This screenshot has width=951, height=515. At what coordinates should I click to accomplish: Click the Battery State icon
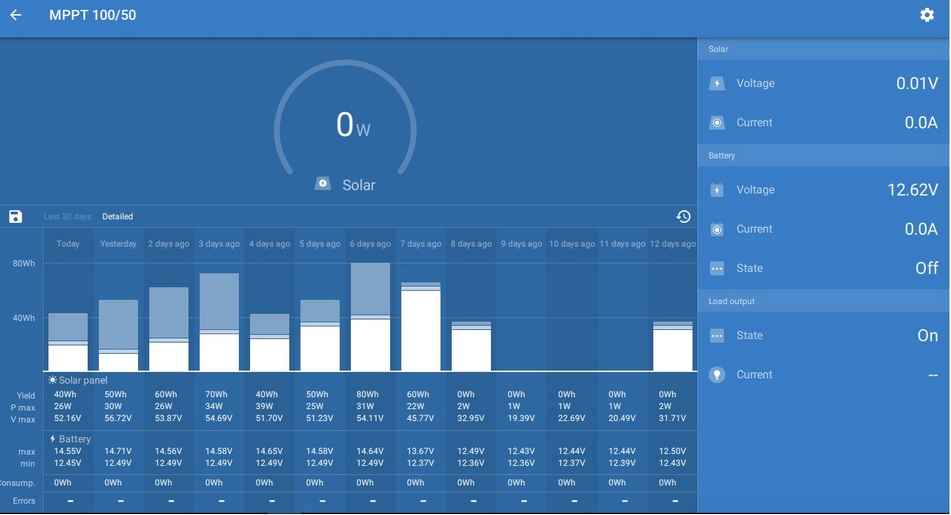point(717,268)
